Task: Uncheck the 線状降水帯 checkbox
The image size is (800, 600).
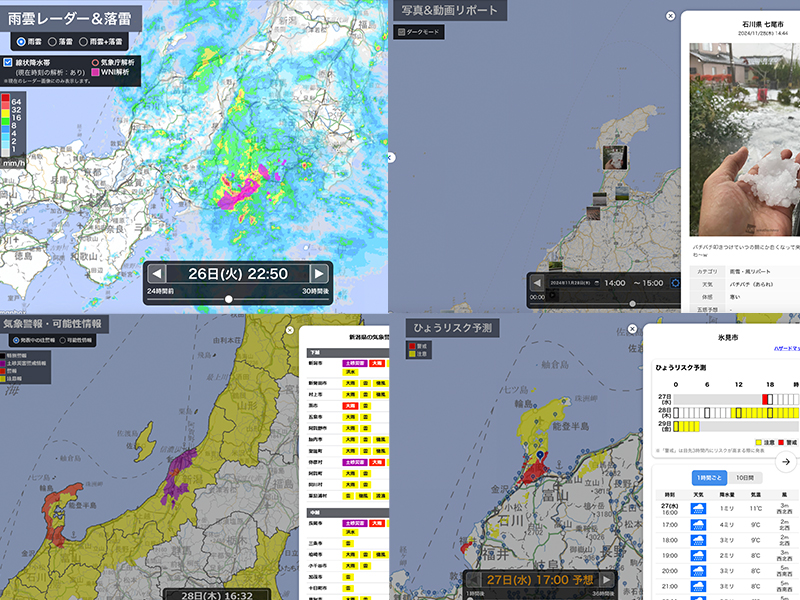Action: (x=8, y=62)
